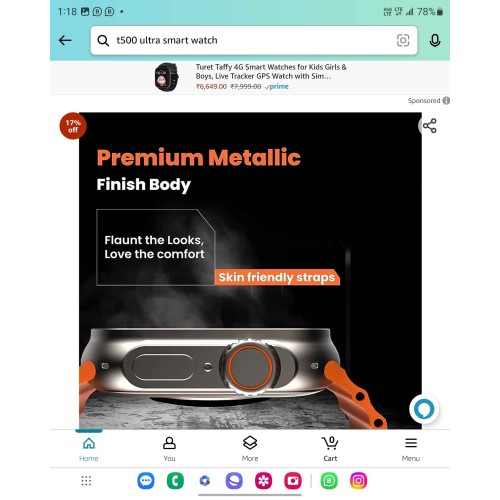The width and height of the screenshot is (500, 500).
Task: Open camera lens search in search field
Action: (403, 40)
